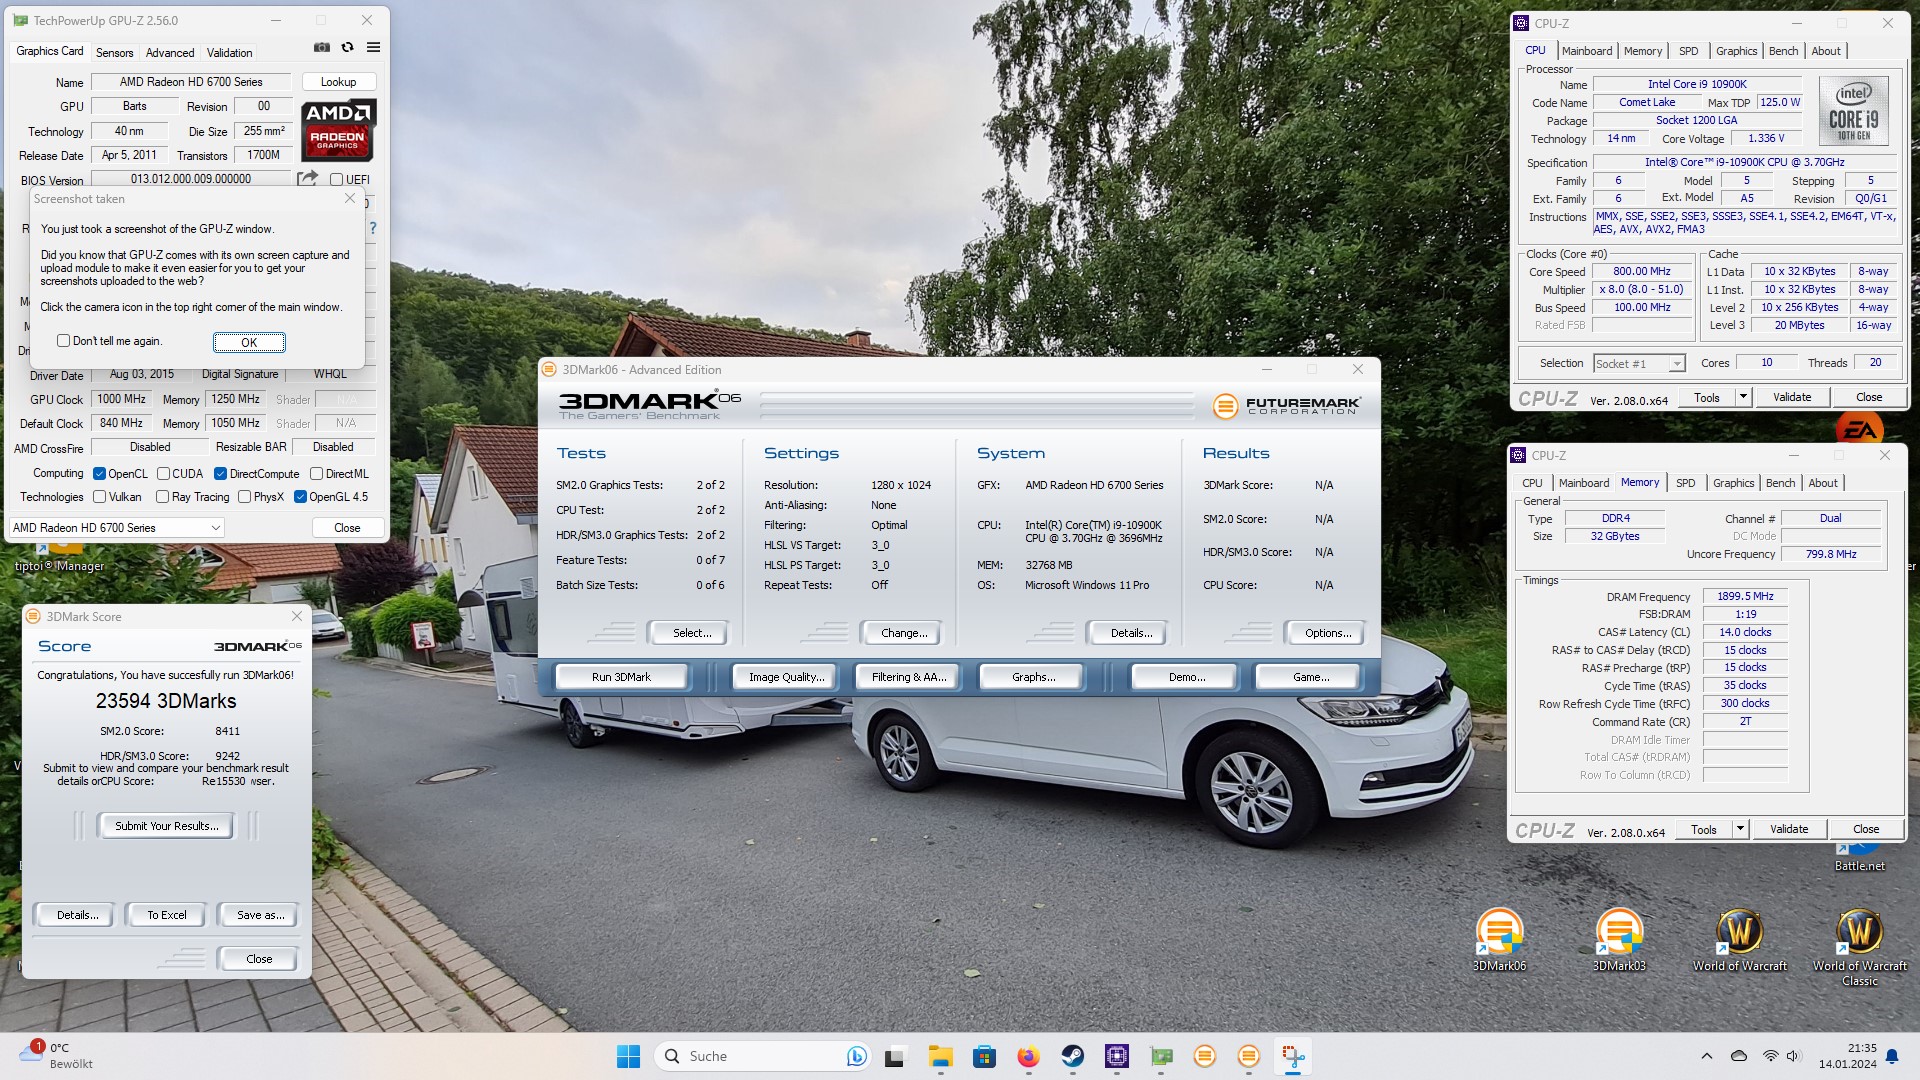Click the GPU-Z taskbar icon

pyautogui.click(x=1160, y=1056)
